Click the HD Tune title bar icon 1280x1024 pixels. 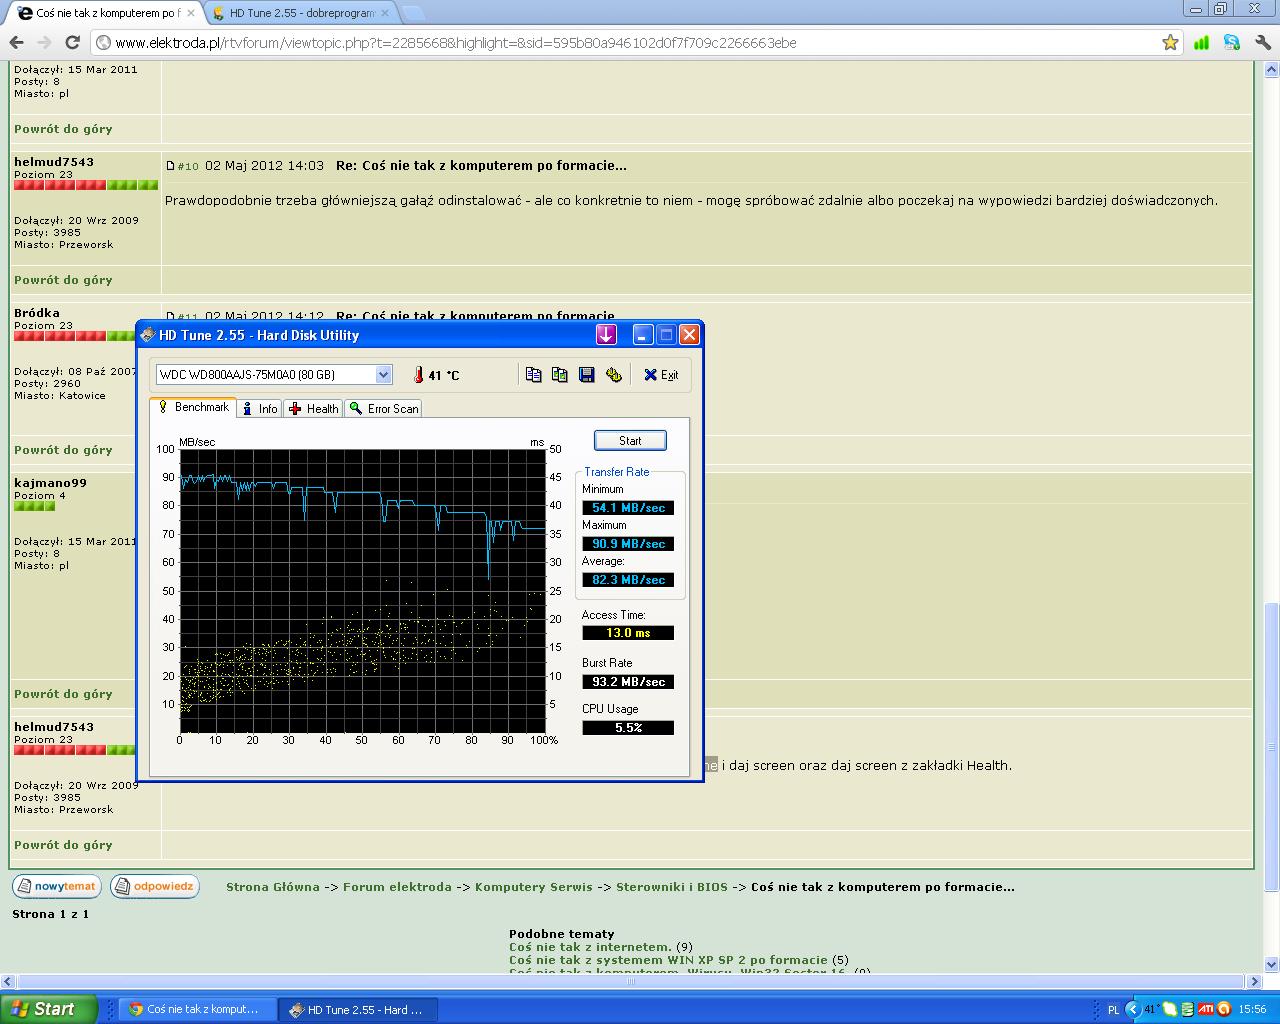148,335
